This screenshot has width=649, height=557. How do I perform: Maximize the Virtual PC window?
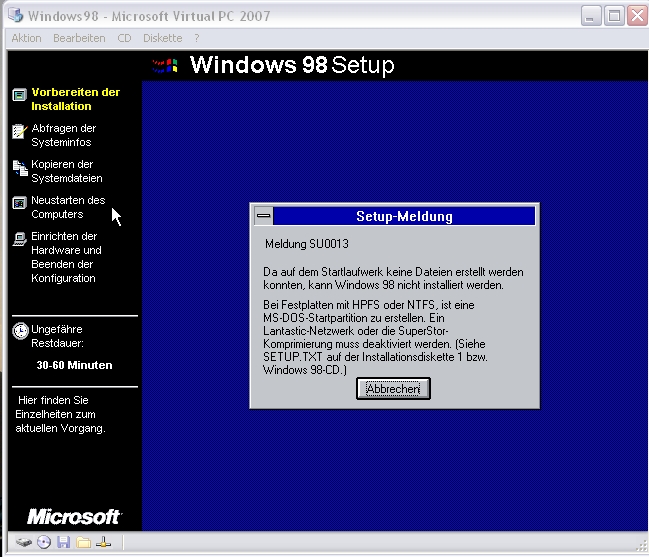[x=614, y=16]
